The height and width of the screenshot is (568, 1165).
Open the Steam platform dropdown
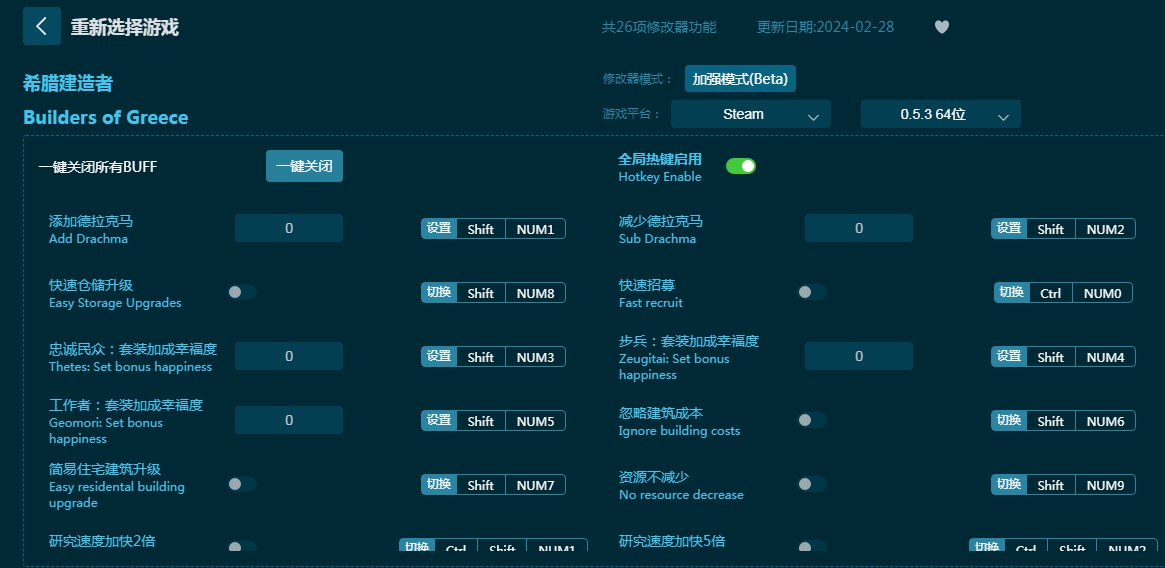750,114
